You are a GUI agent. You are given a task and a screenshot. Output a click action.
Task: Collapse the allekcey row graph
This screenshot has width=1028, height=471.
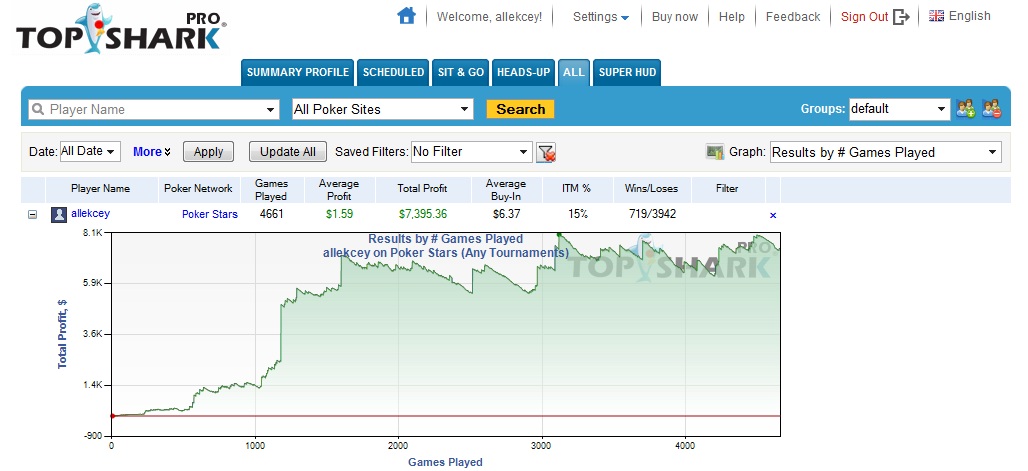pyautogui.click(x=33, y=214)
